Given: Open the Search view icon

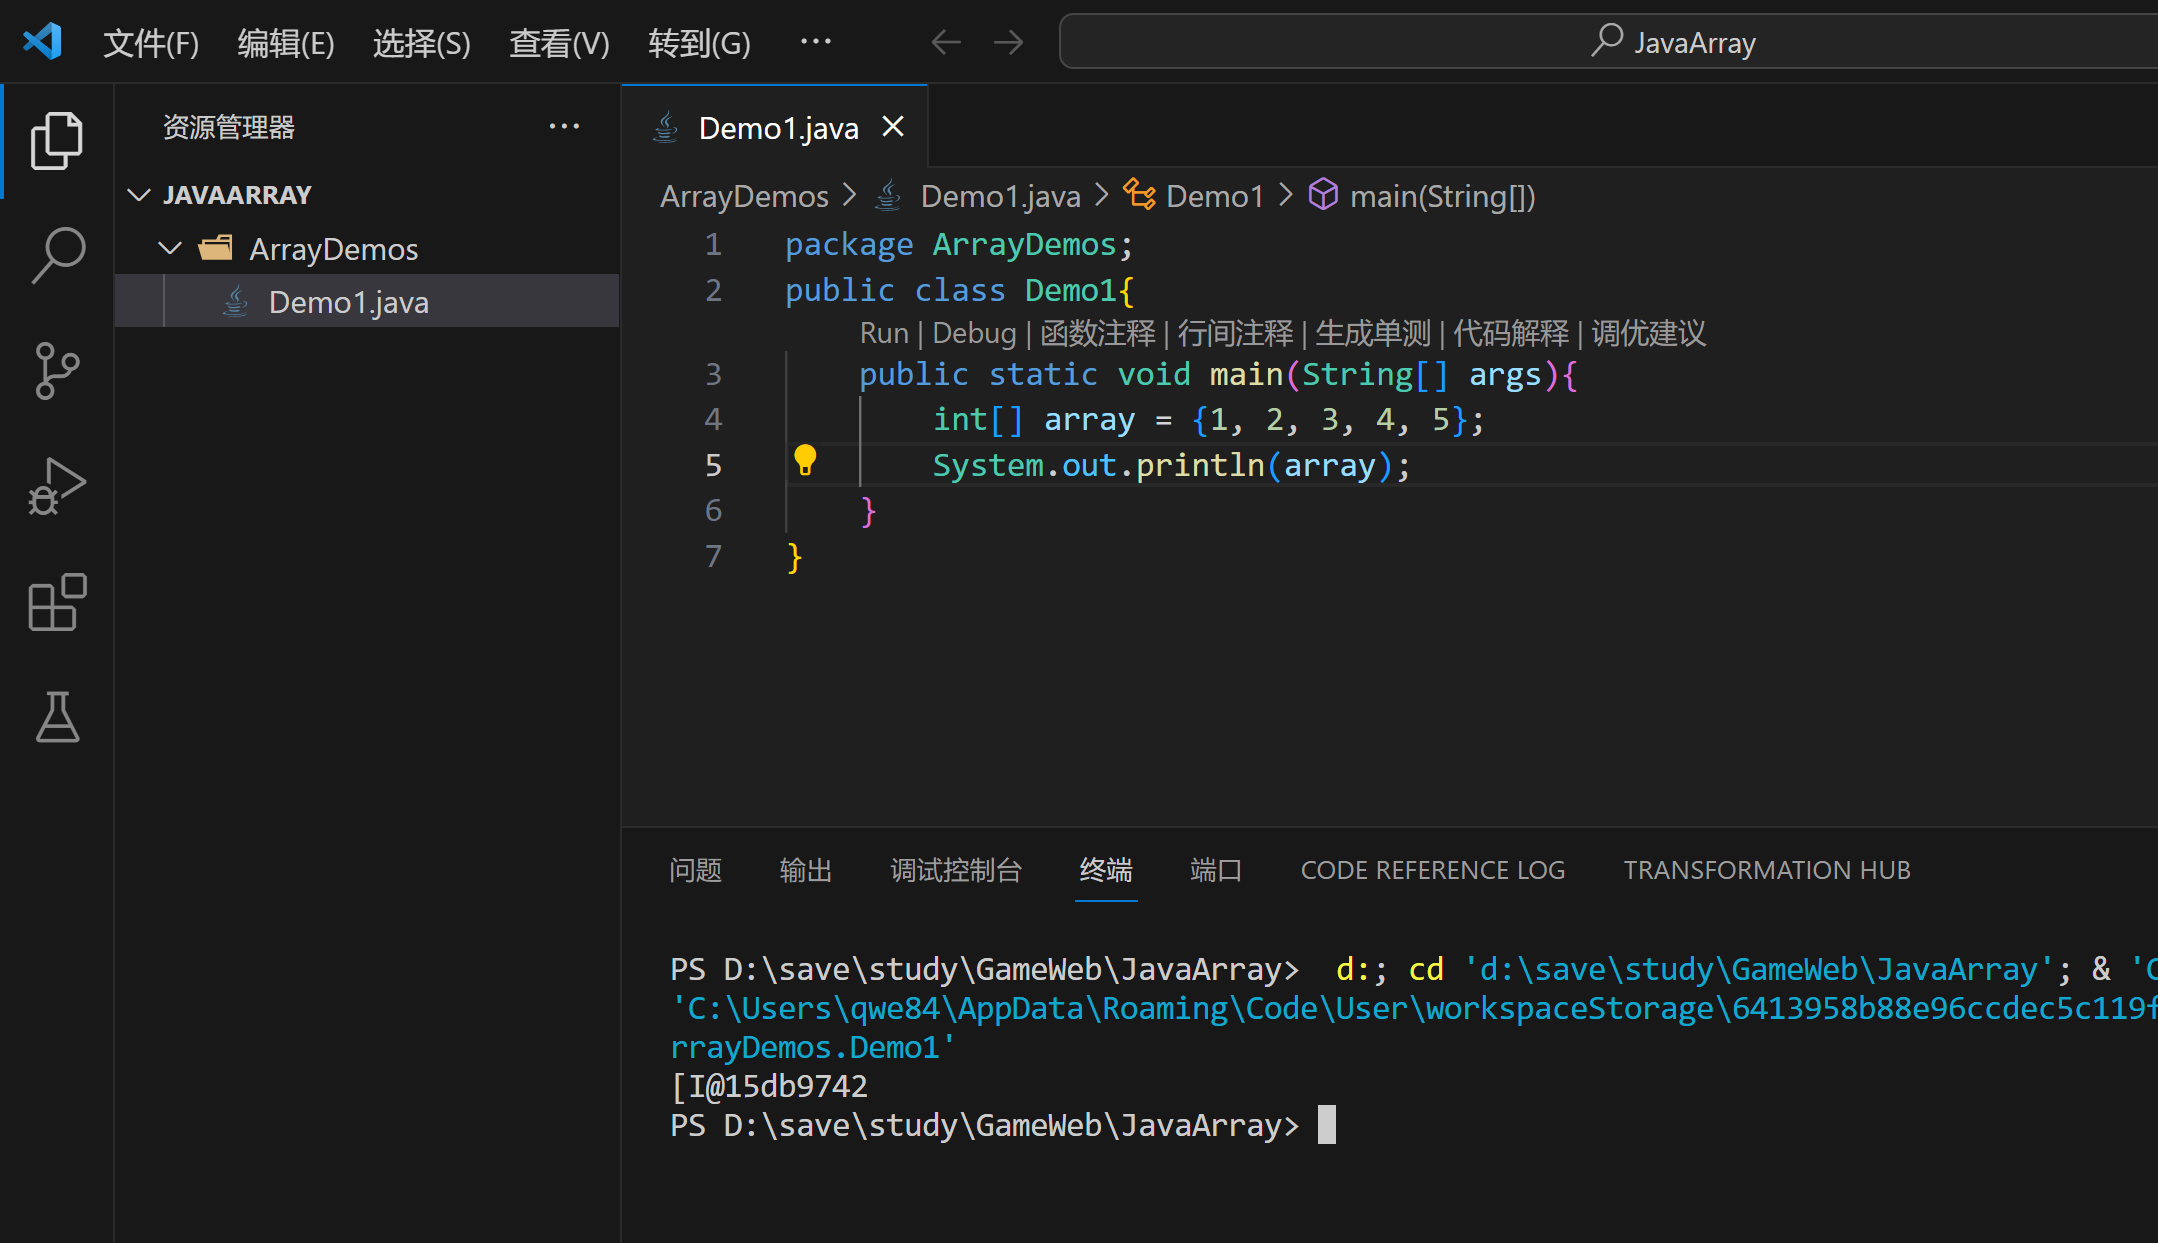Looking at the screenshot, I should (57, 255).
